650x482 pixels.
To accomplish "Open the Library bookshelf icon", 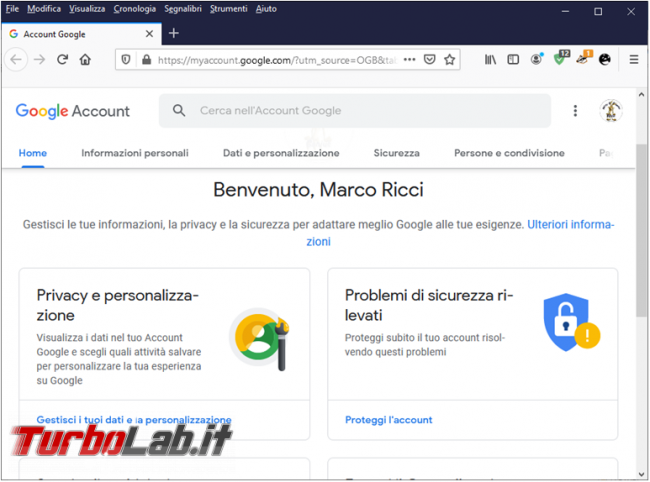I will (x=490, y=60).
